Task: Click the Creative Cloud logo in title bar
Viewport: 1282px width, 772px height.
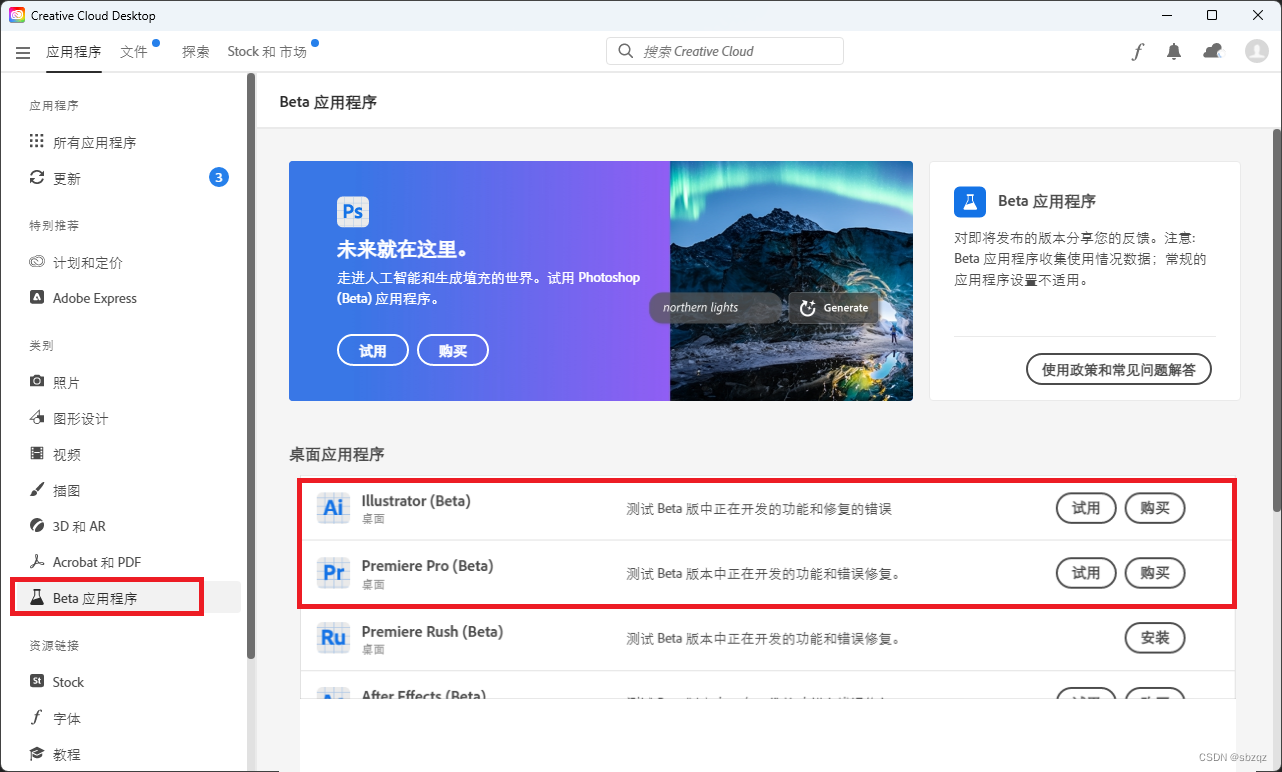Action: pyautogui.click(x=17, y=15)
